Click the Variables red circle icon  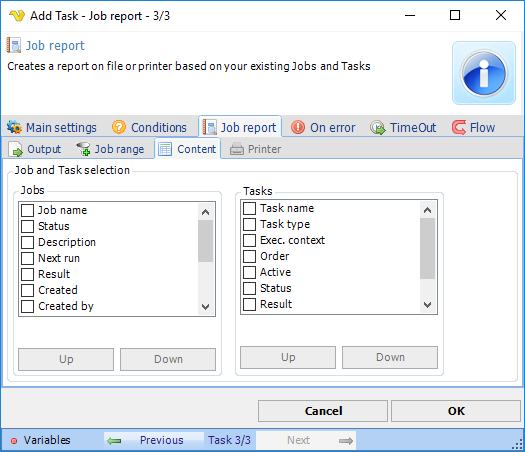14,441
